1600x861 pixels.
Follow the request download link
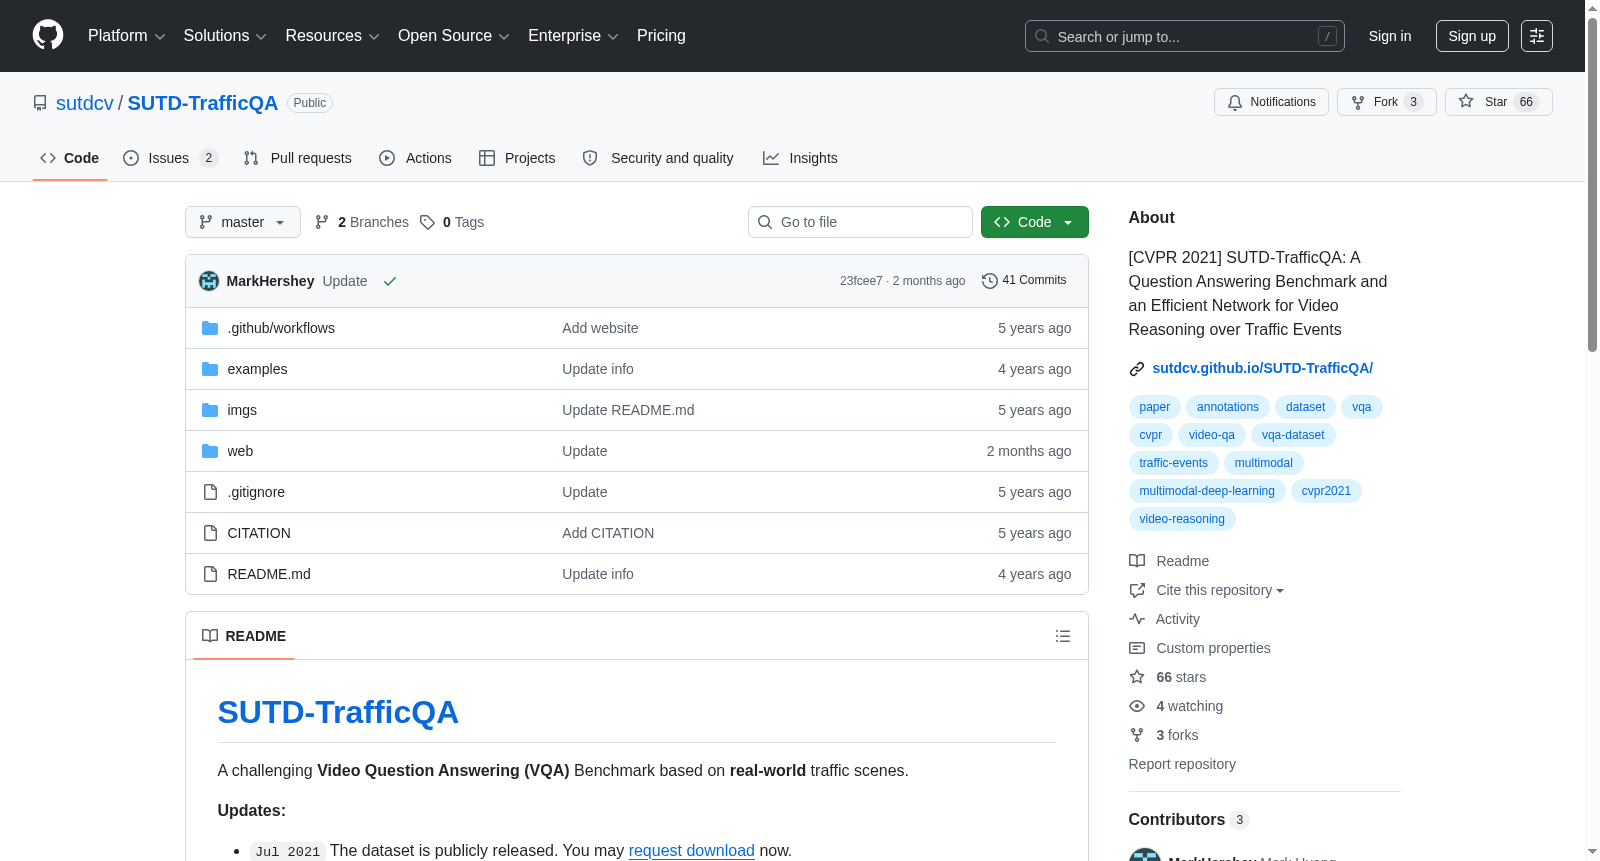[x=692, y=850]
